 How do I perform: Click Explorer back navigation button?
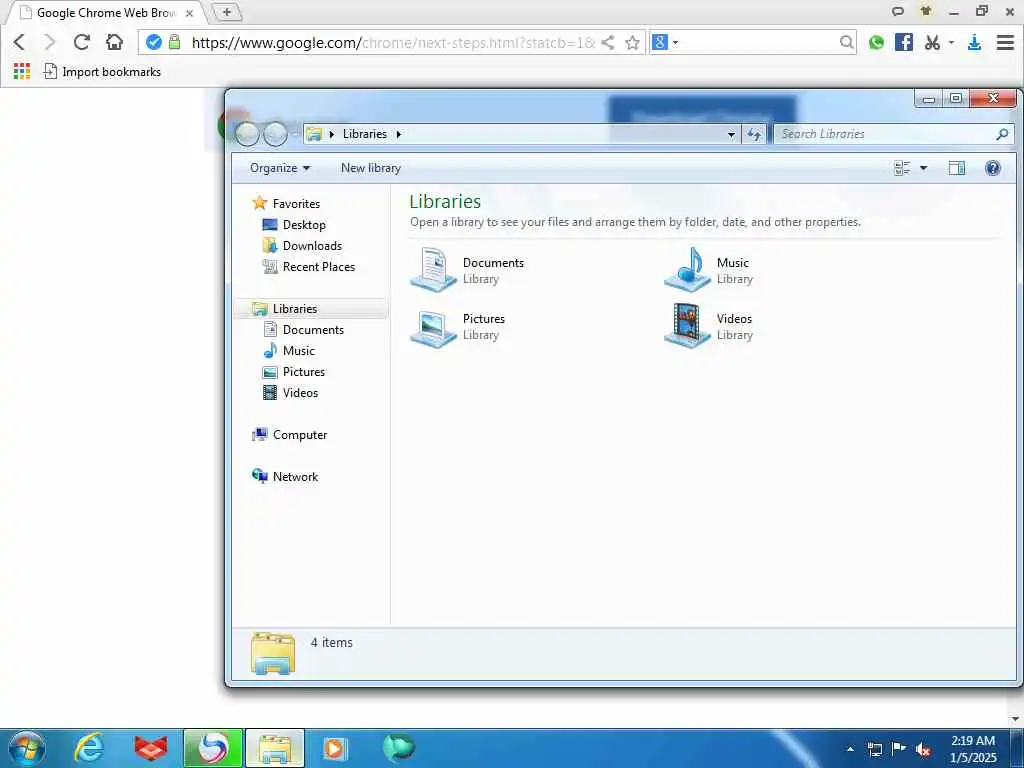click(x=248, y=134)
